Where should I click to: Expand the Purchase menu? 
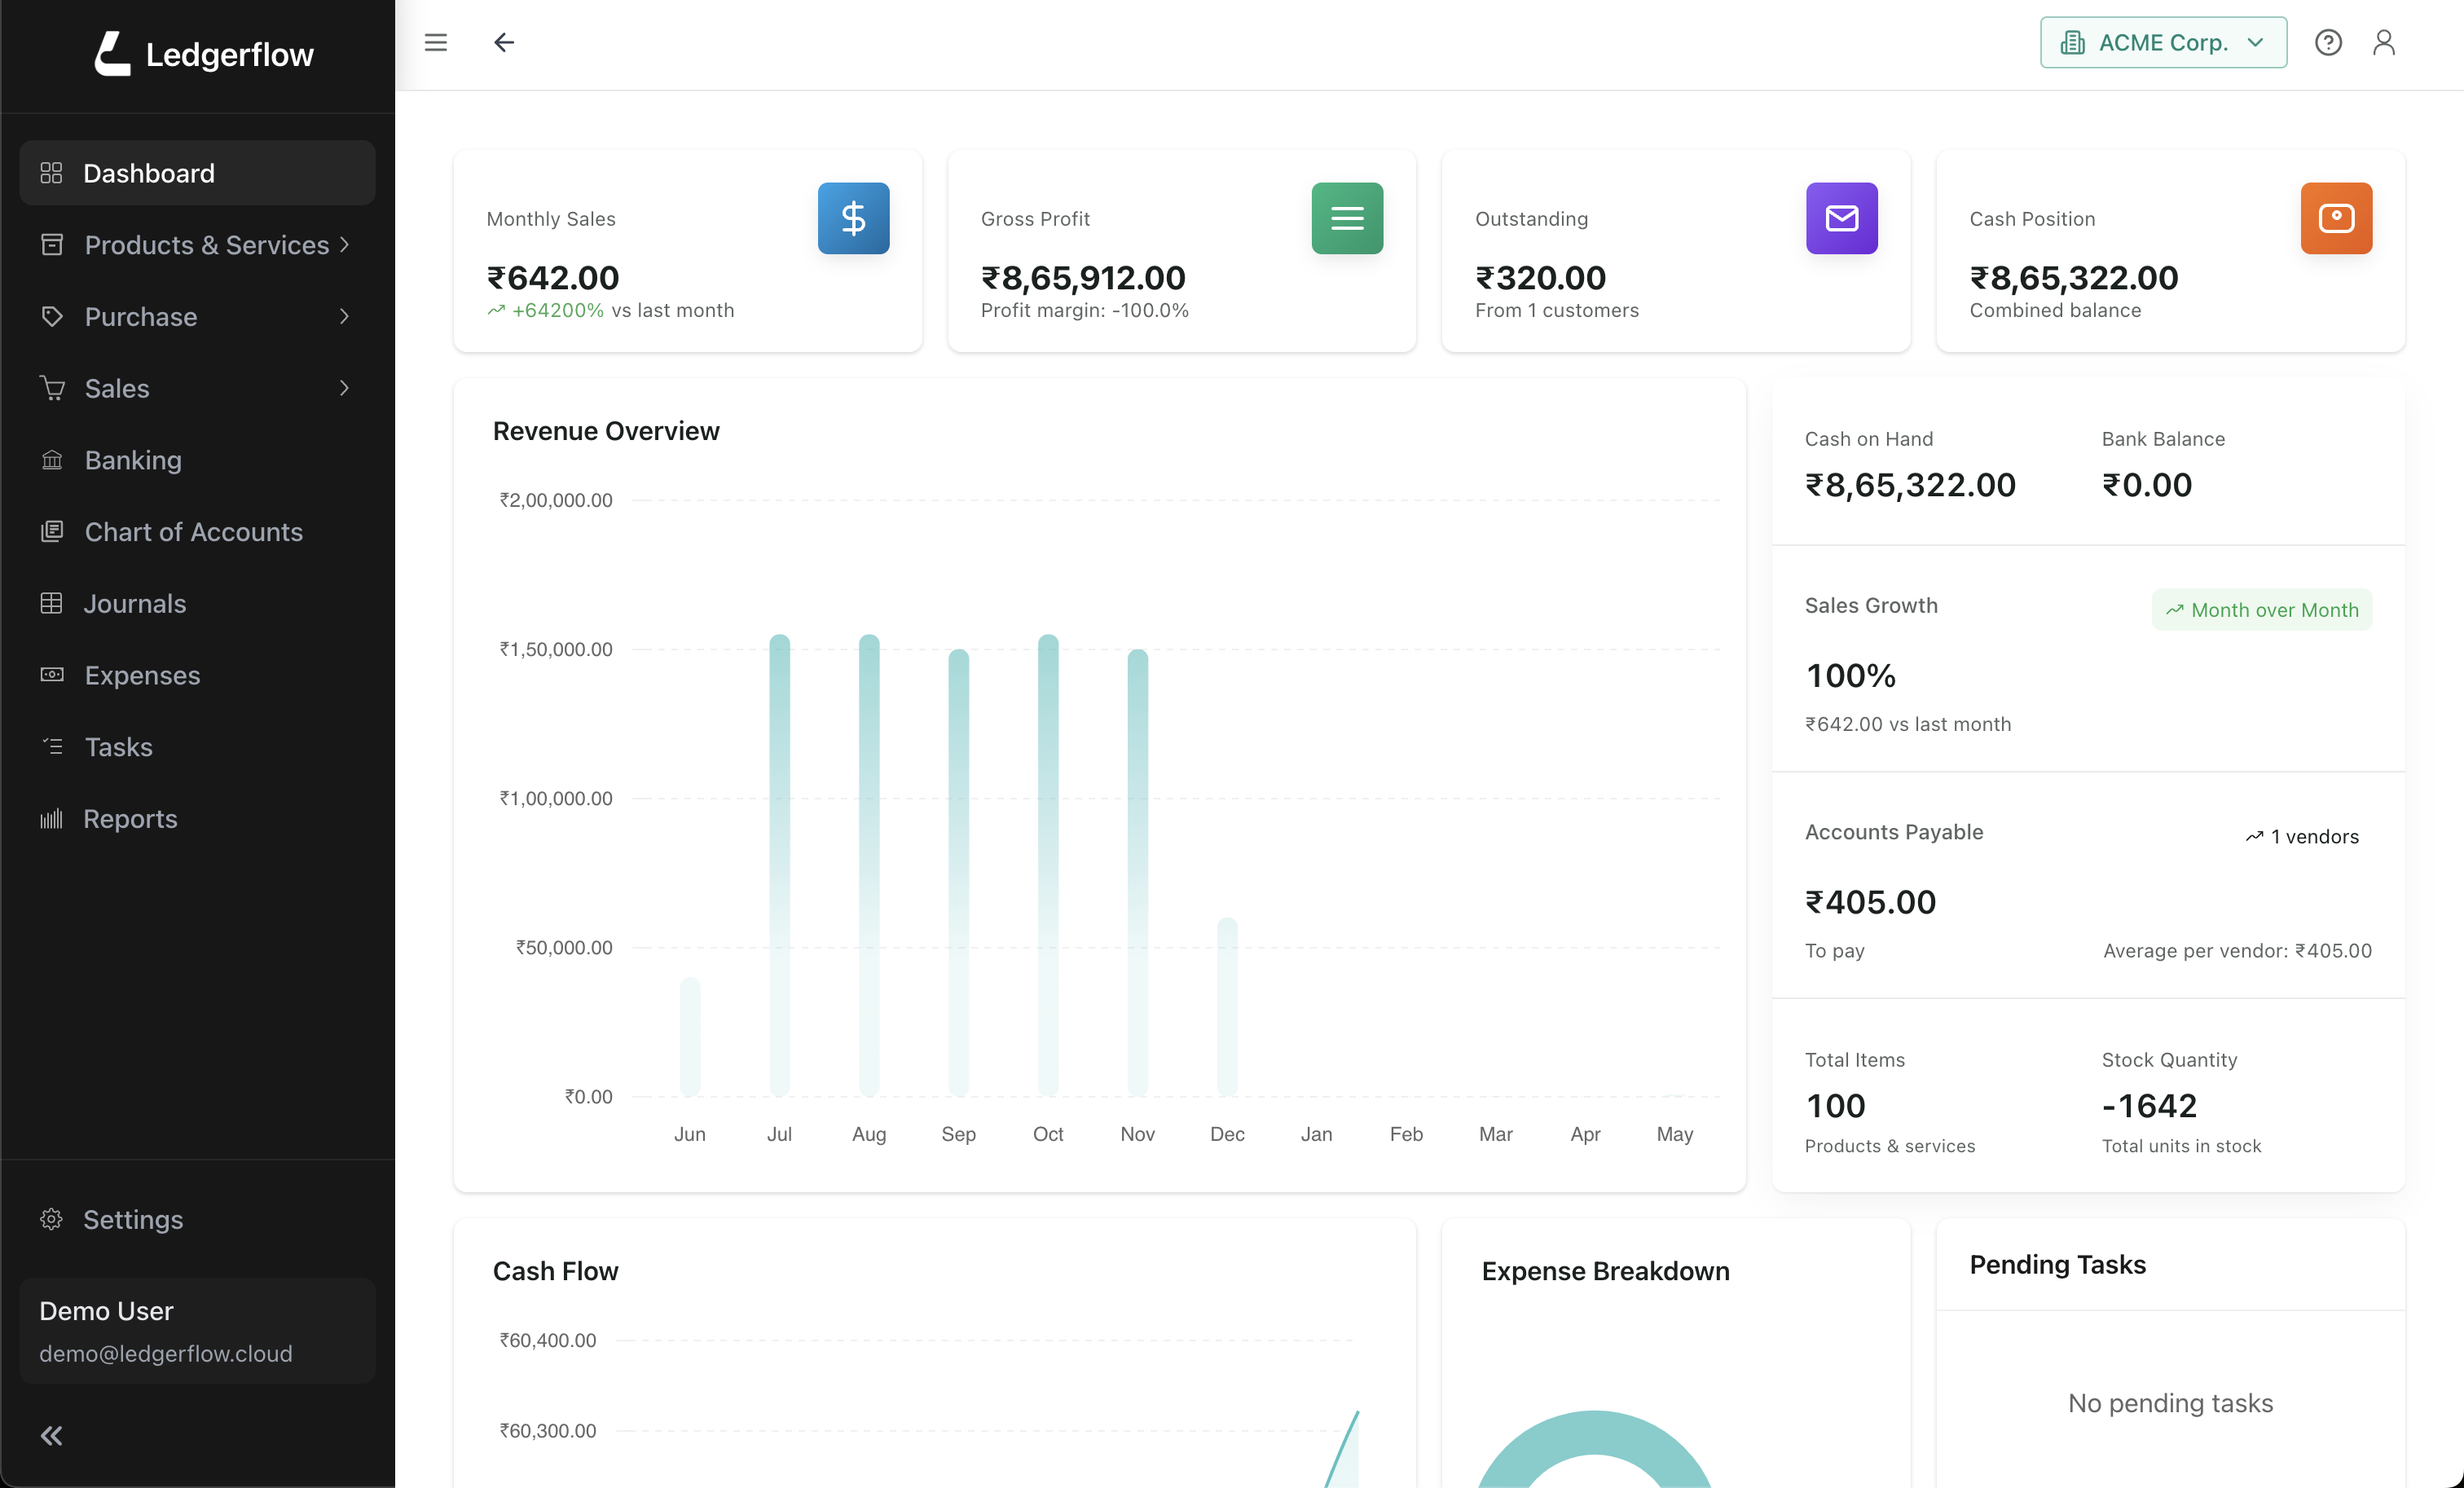tap(140, 317)
